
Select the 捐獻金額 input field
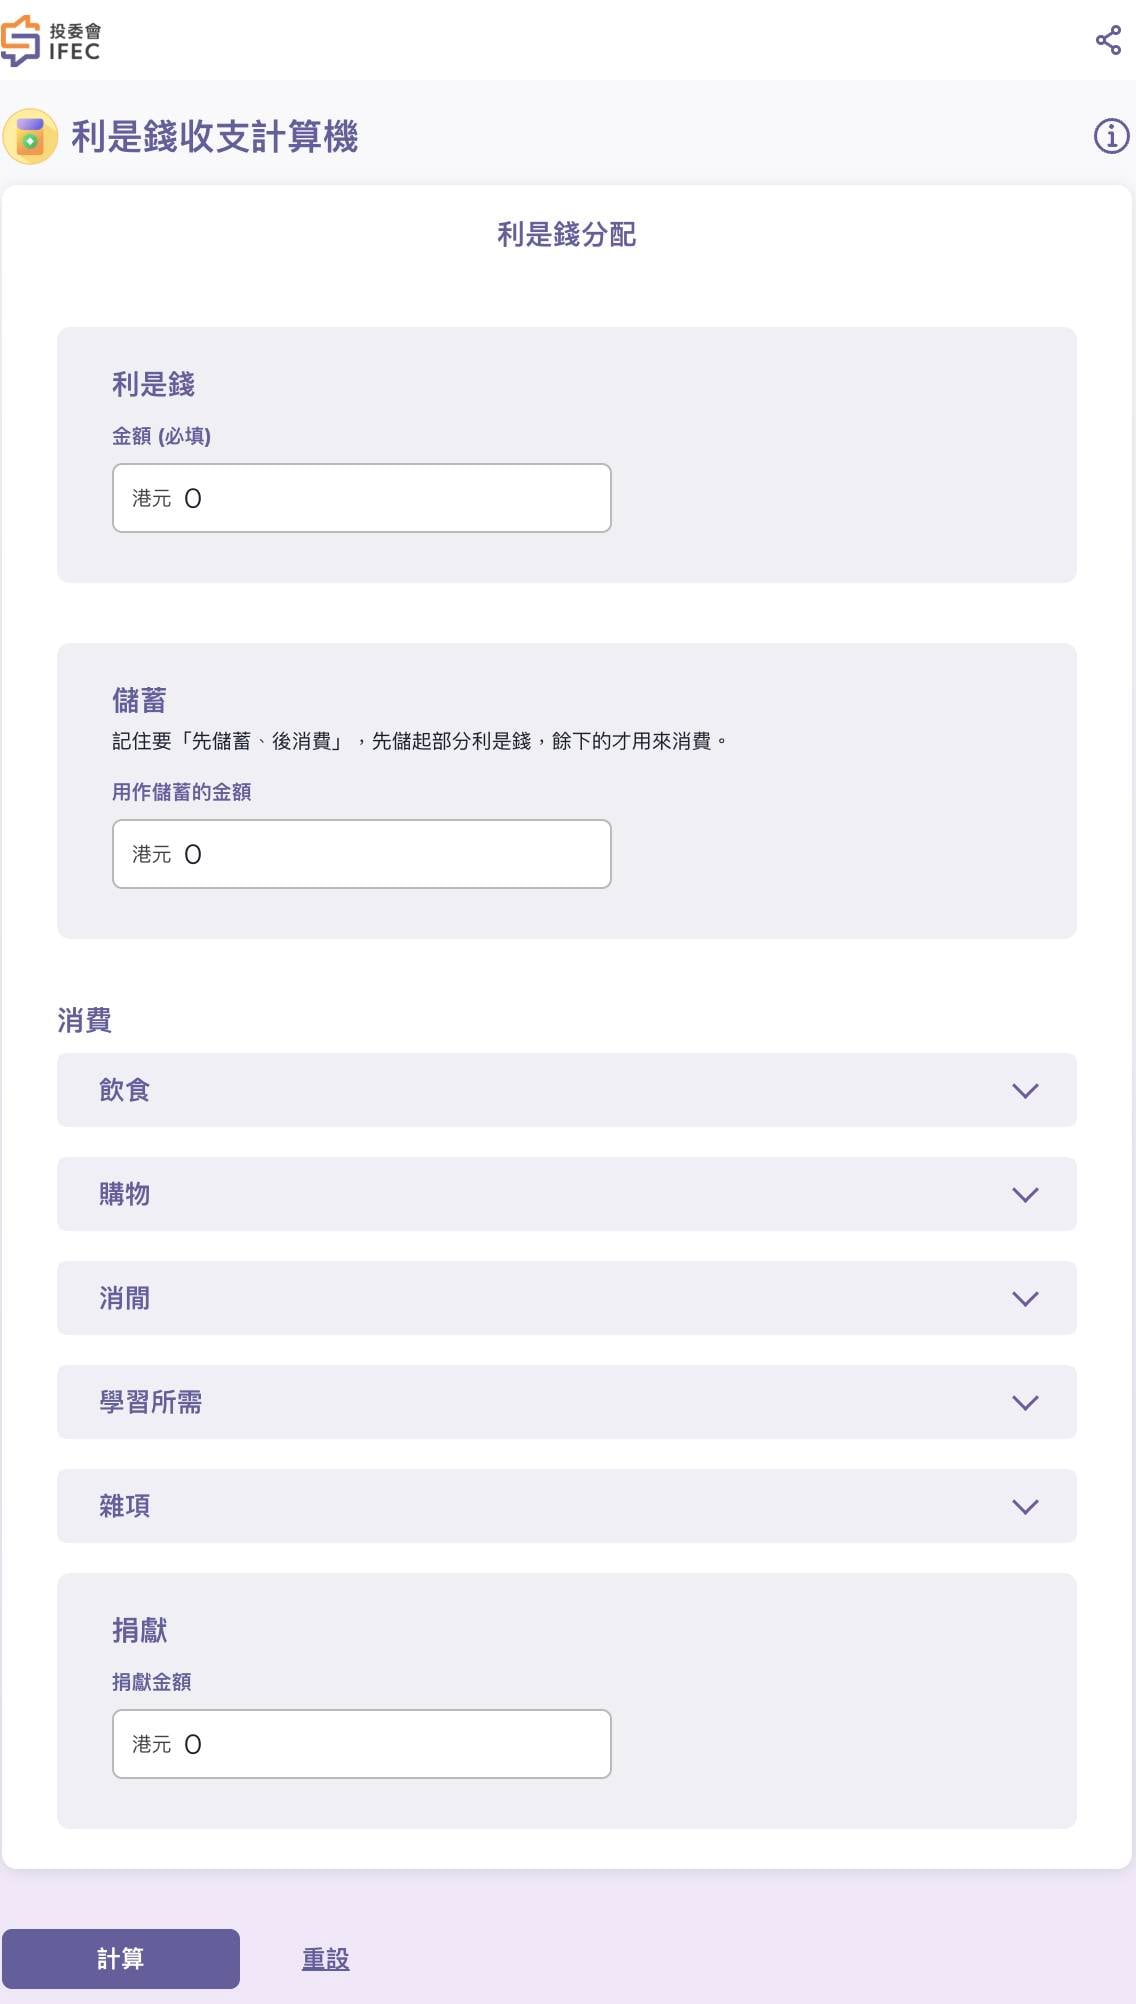click(380, 1744)
